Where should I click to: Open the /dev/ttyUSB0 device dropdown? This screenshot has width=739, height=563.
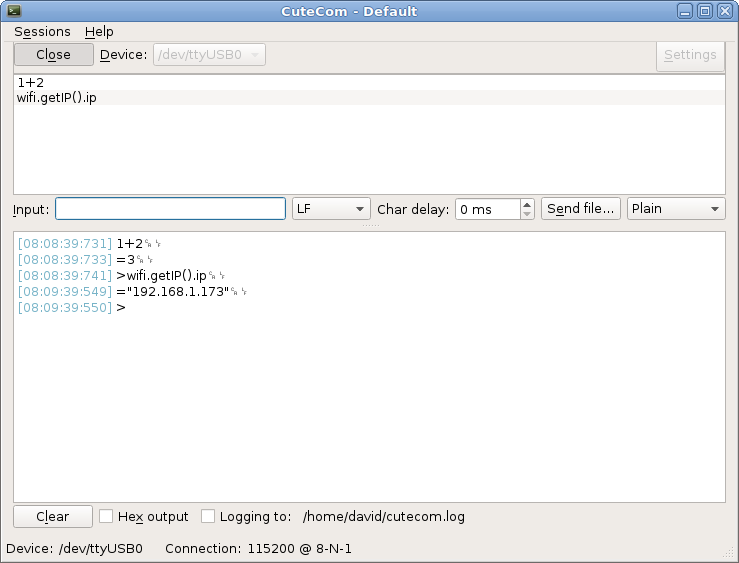209,55
